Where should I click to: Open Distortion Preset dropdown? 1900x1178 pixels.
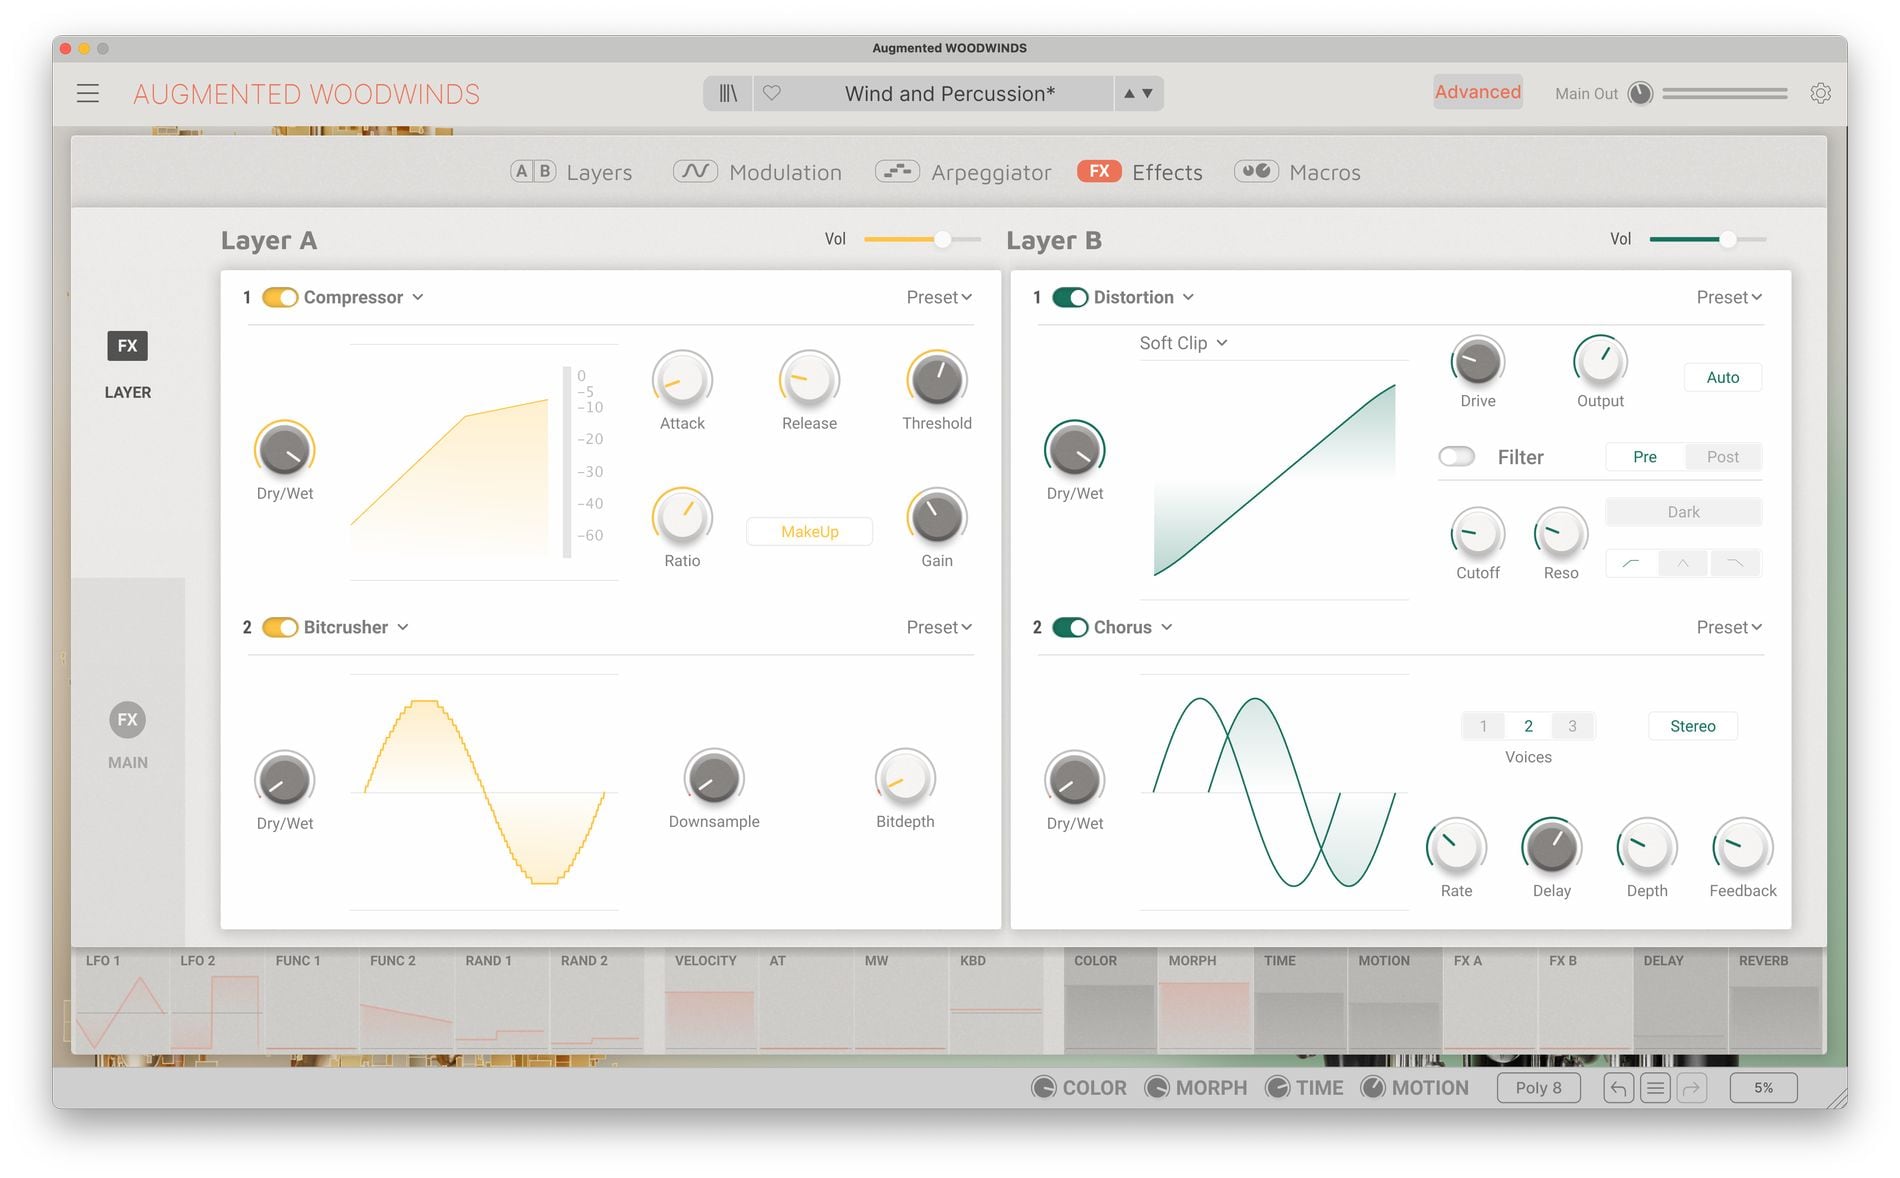pos(1729,297)
